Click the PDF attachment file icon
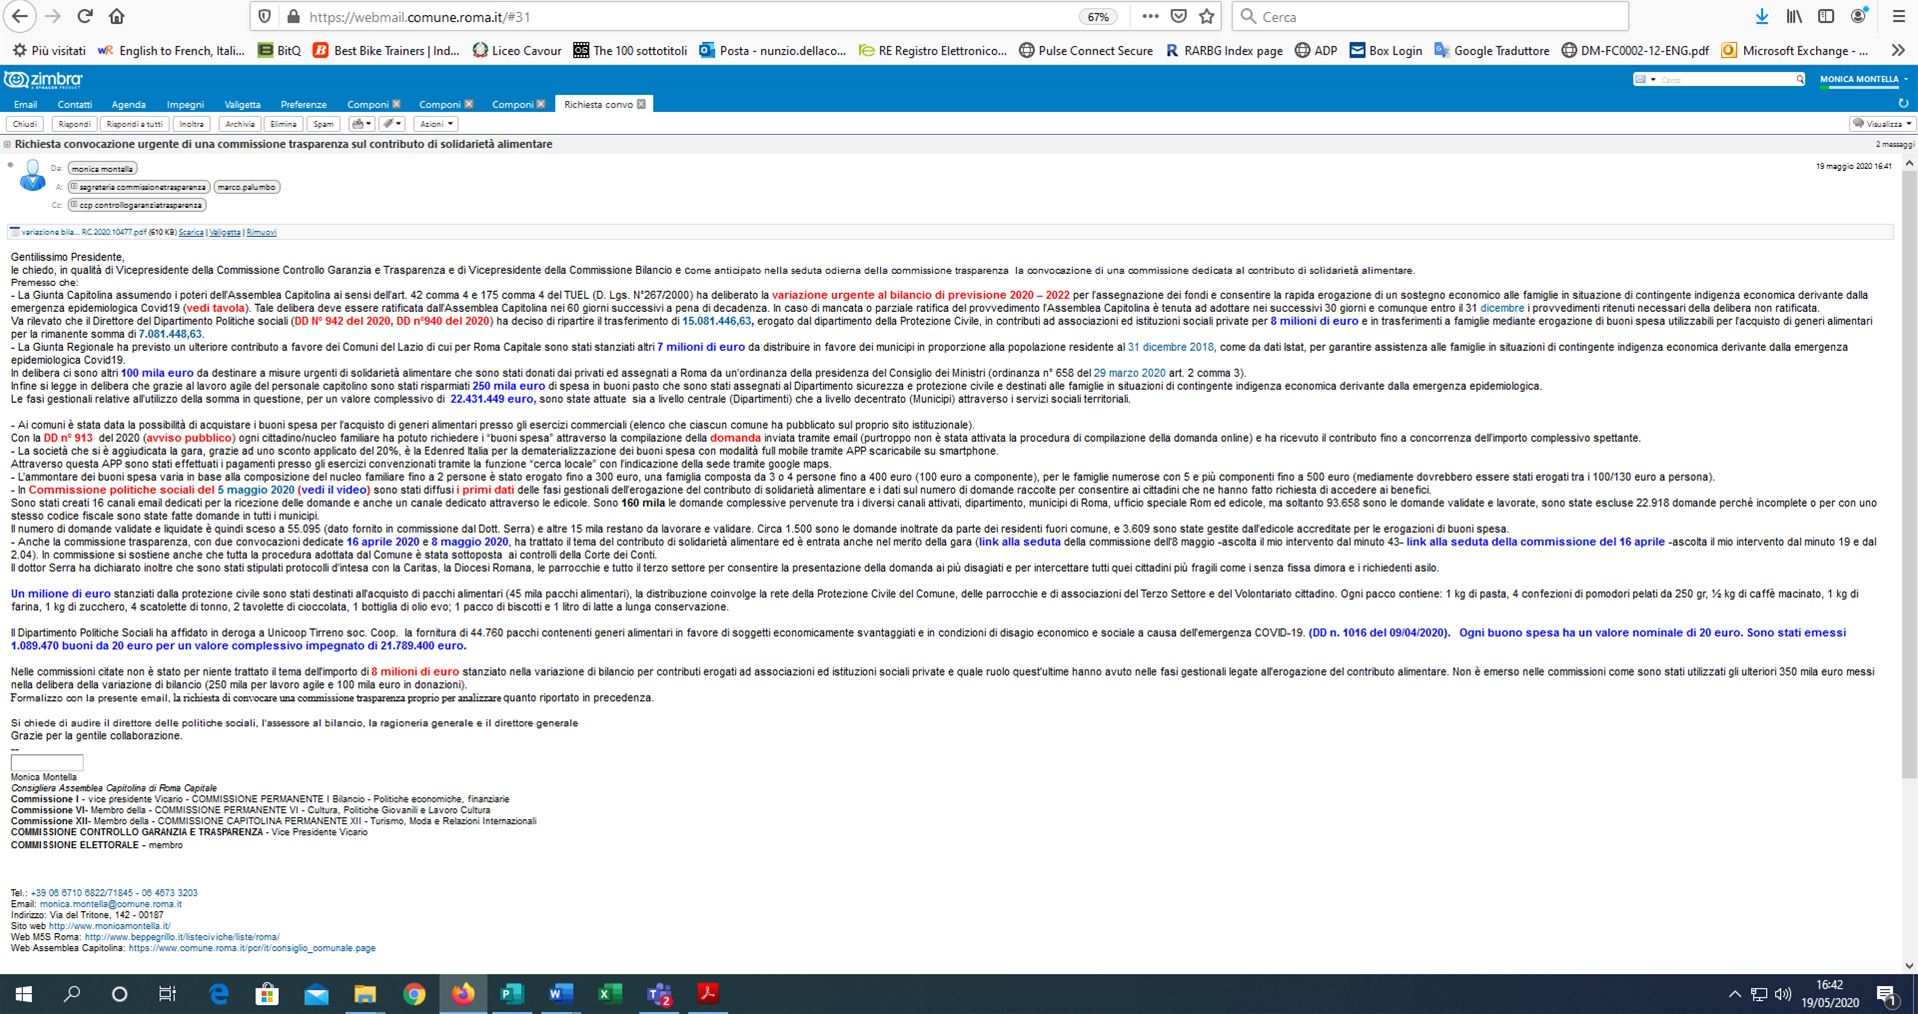 coord(14,232)
